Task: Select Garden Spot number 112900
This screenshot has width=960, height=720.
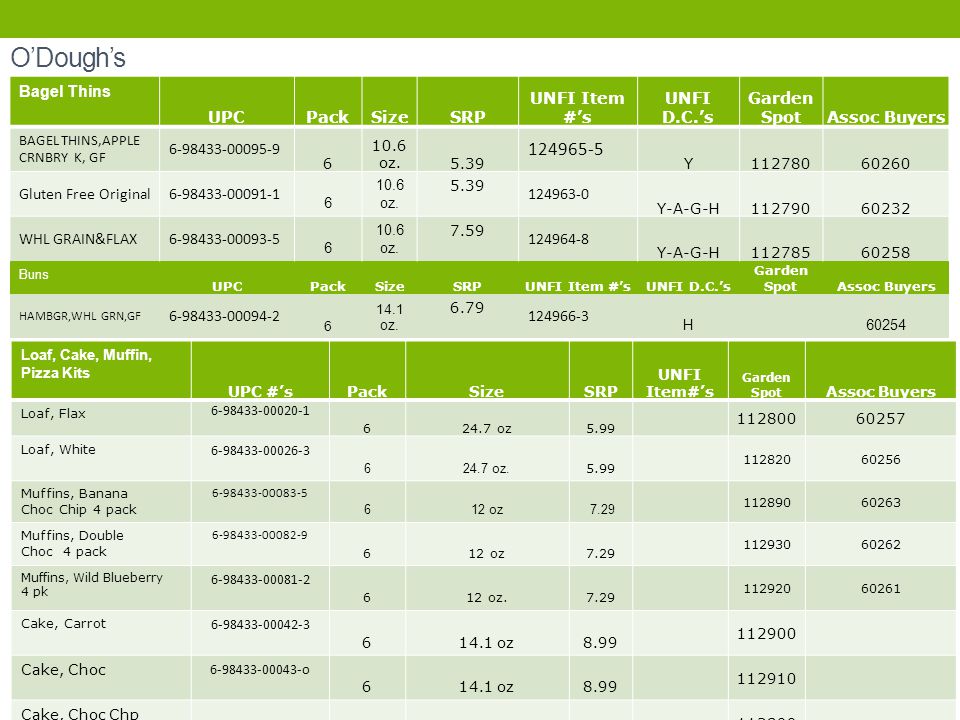Action: click(x=767, y=634)
